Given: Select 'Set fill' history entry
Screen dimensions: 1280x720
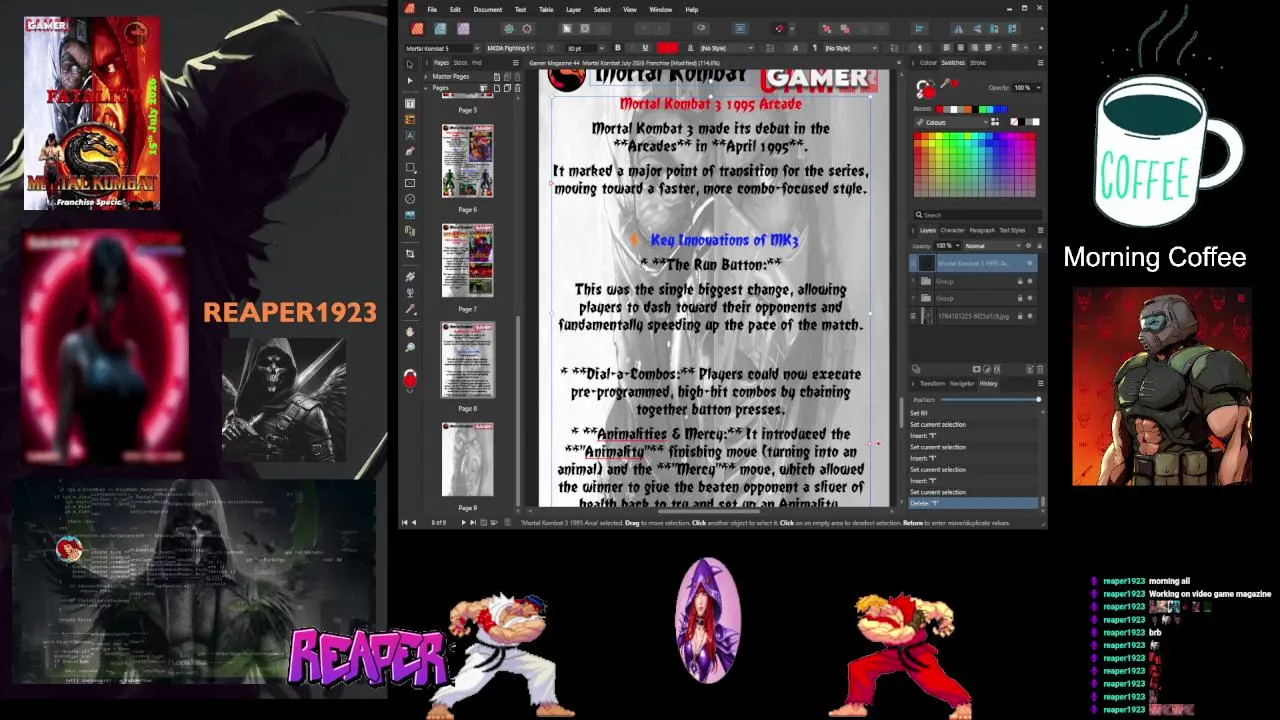Looking at the screenshot, I should [x=972, y=413].
